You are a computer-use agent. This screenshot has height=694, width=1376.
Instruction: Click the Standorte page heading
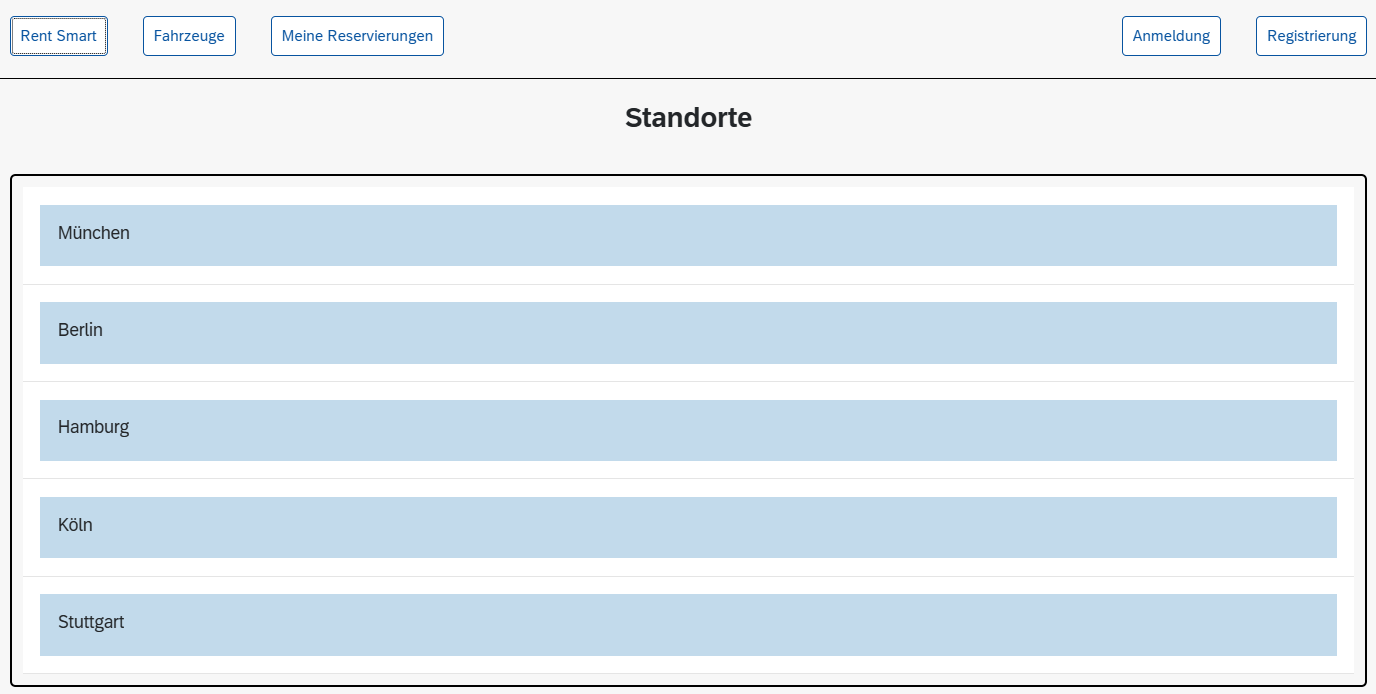point(688,118)
